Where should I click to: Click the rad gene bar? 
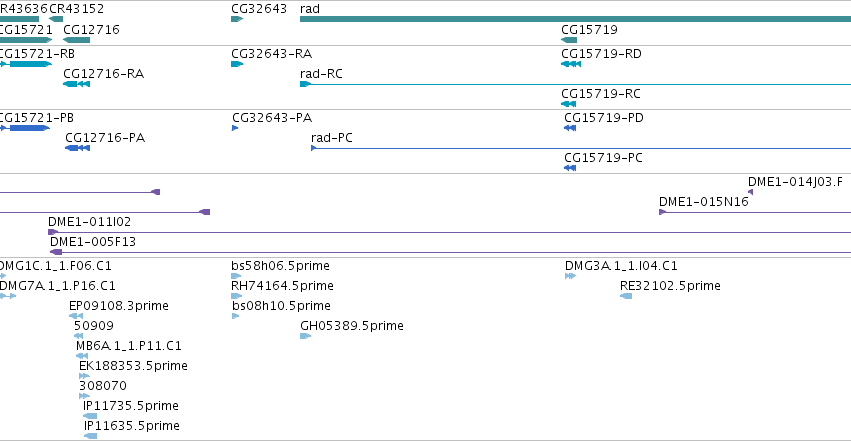(575, 19)
